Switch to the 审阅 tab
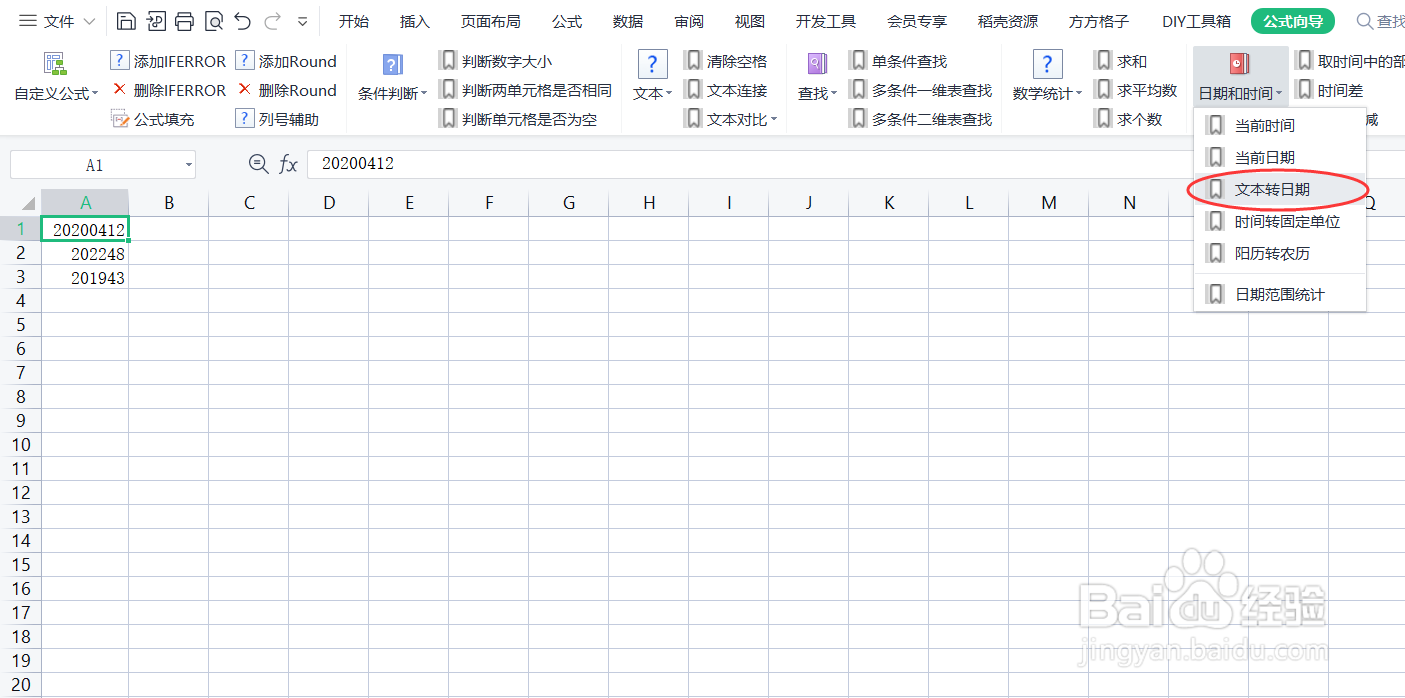 point(689,21)
